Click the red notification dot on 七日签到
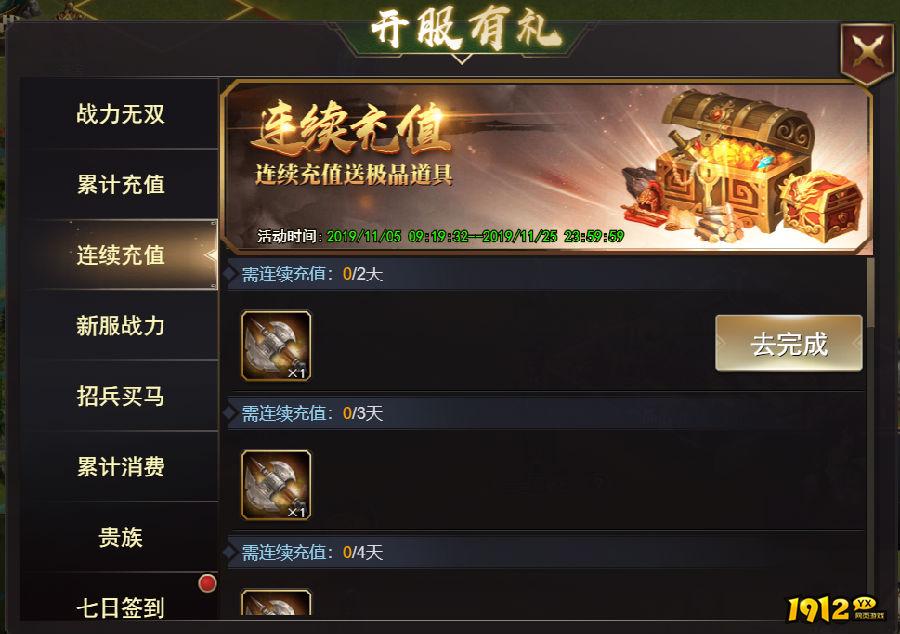This screenshot has width=900, height=634. (x=207, y=584)
